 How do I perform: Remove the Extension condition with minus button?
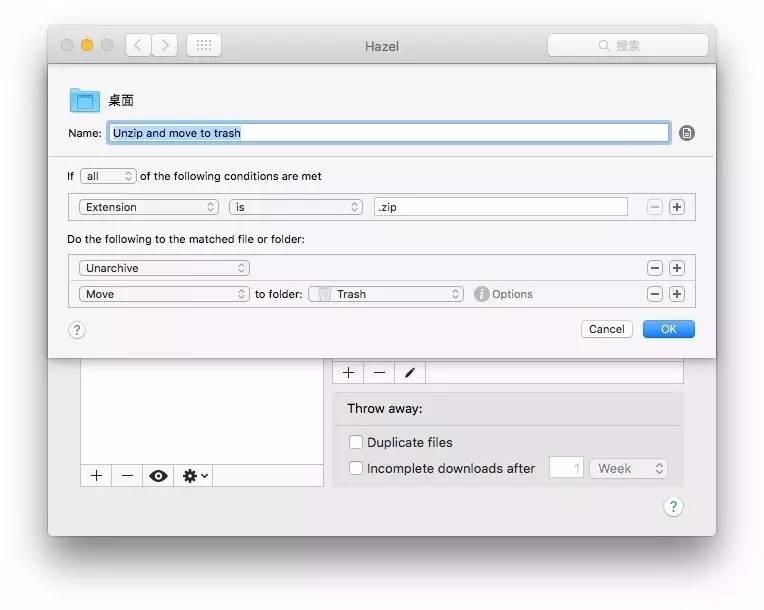pyautogui.click(x=654, y=207)
